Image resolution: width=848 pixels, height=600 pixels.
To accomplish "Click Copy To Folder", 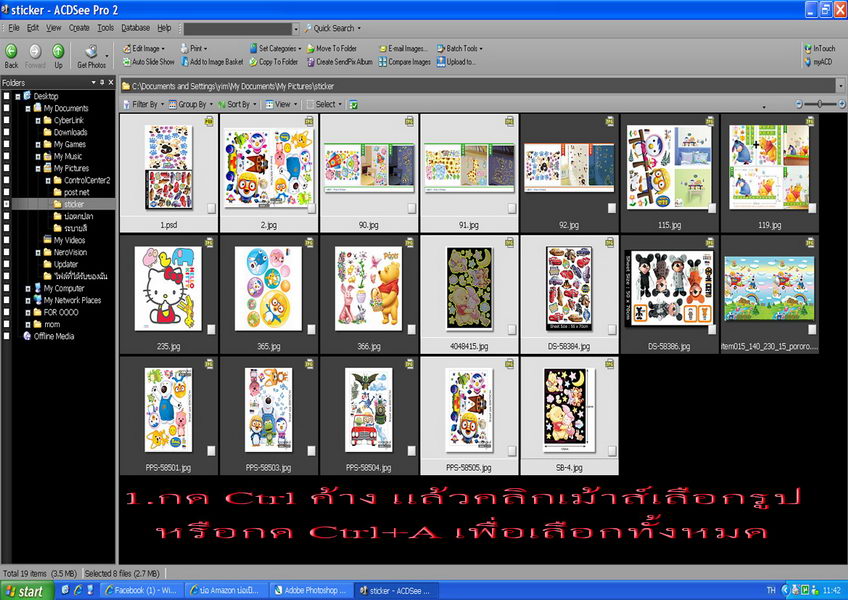I will [274, 62].
